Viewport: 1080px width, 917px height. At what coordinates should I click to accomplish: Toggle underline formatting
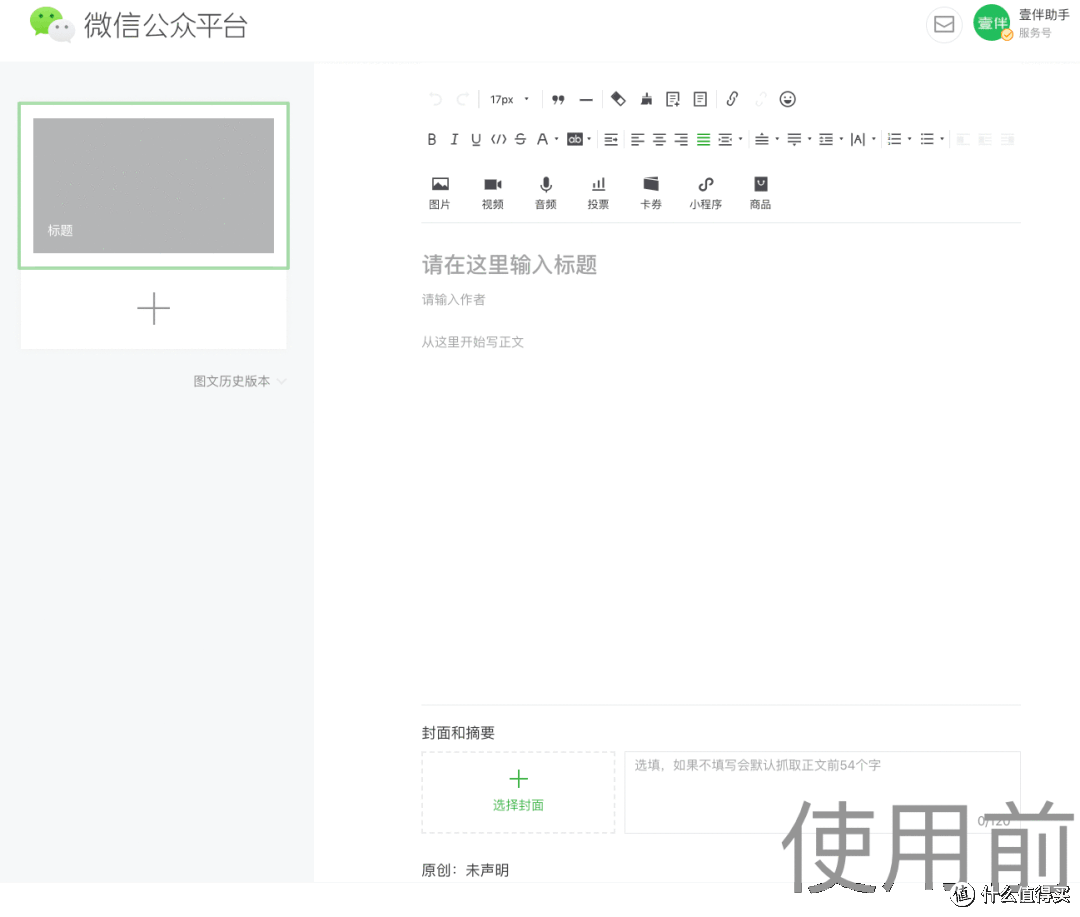coord(476,140)
